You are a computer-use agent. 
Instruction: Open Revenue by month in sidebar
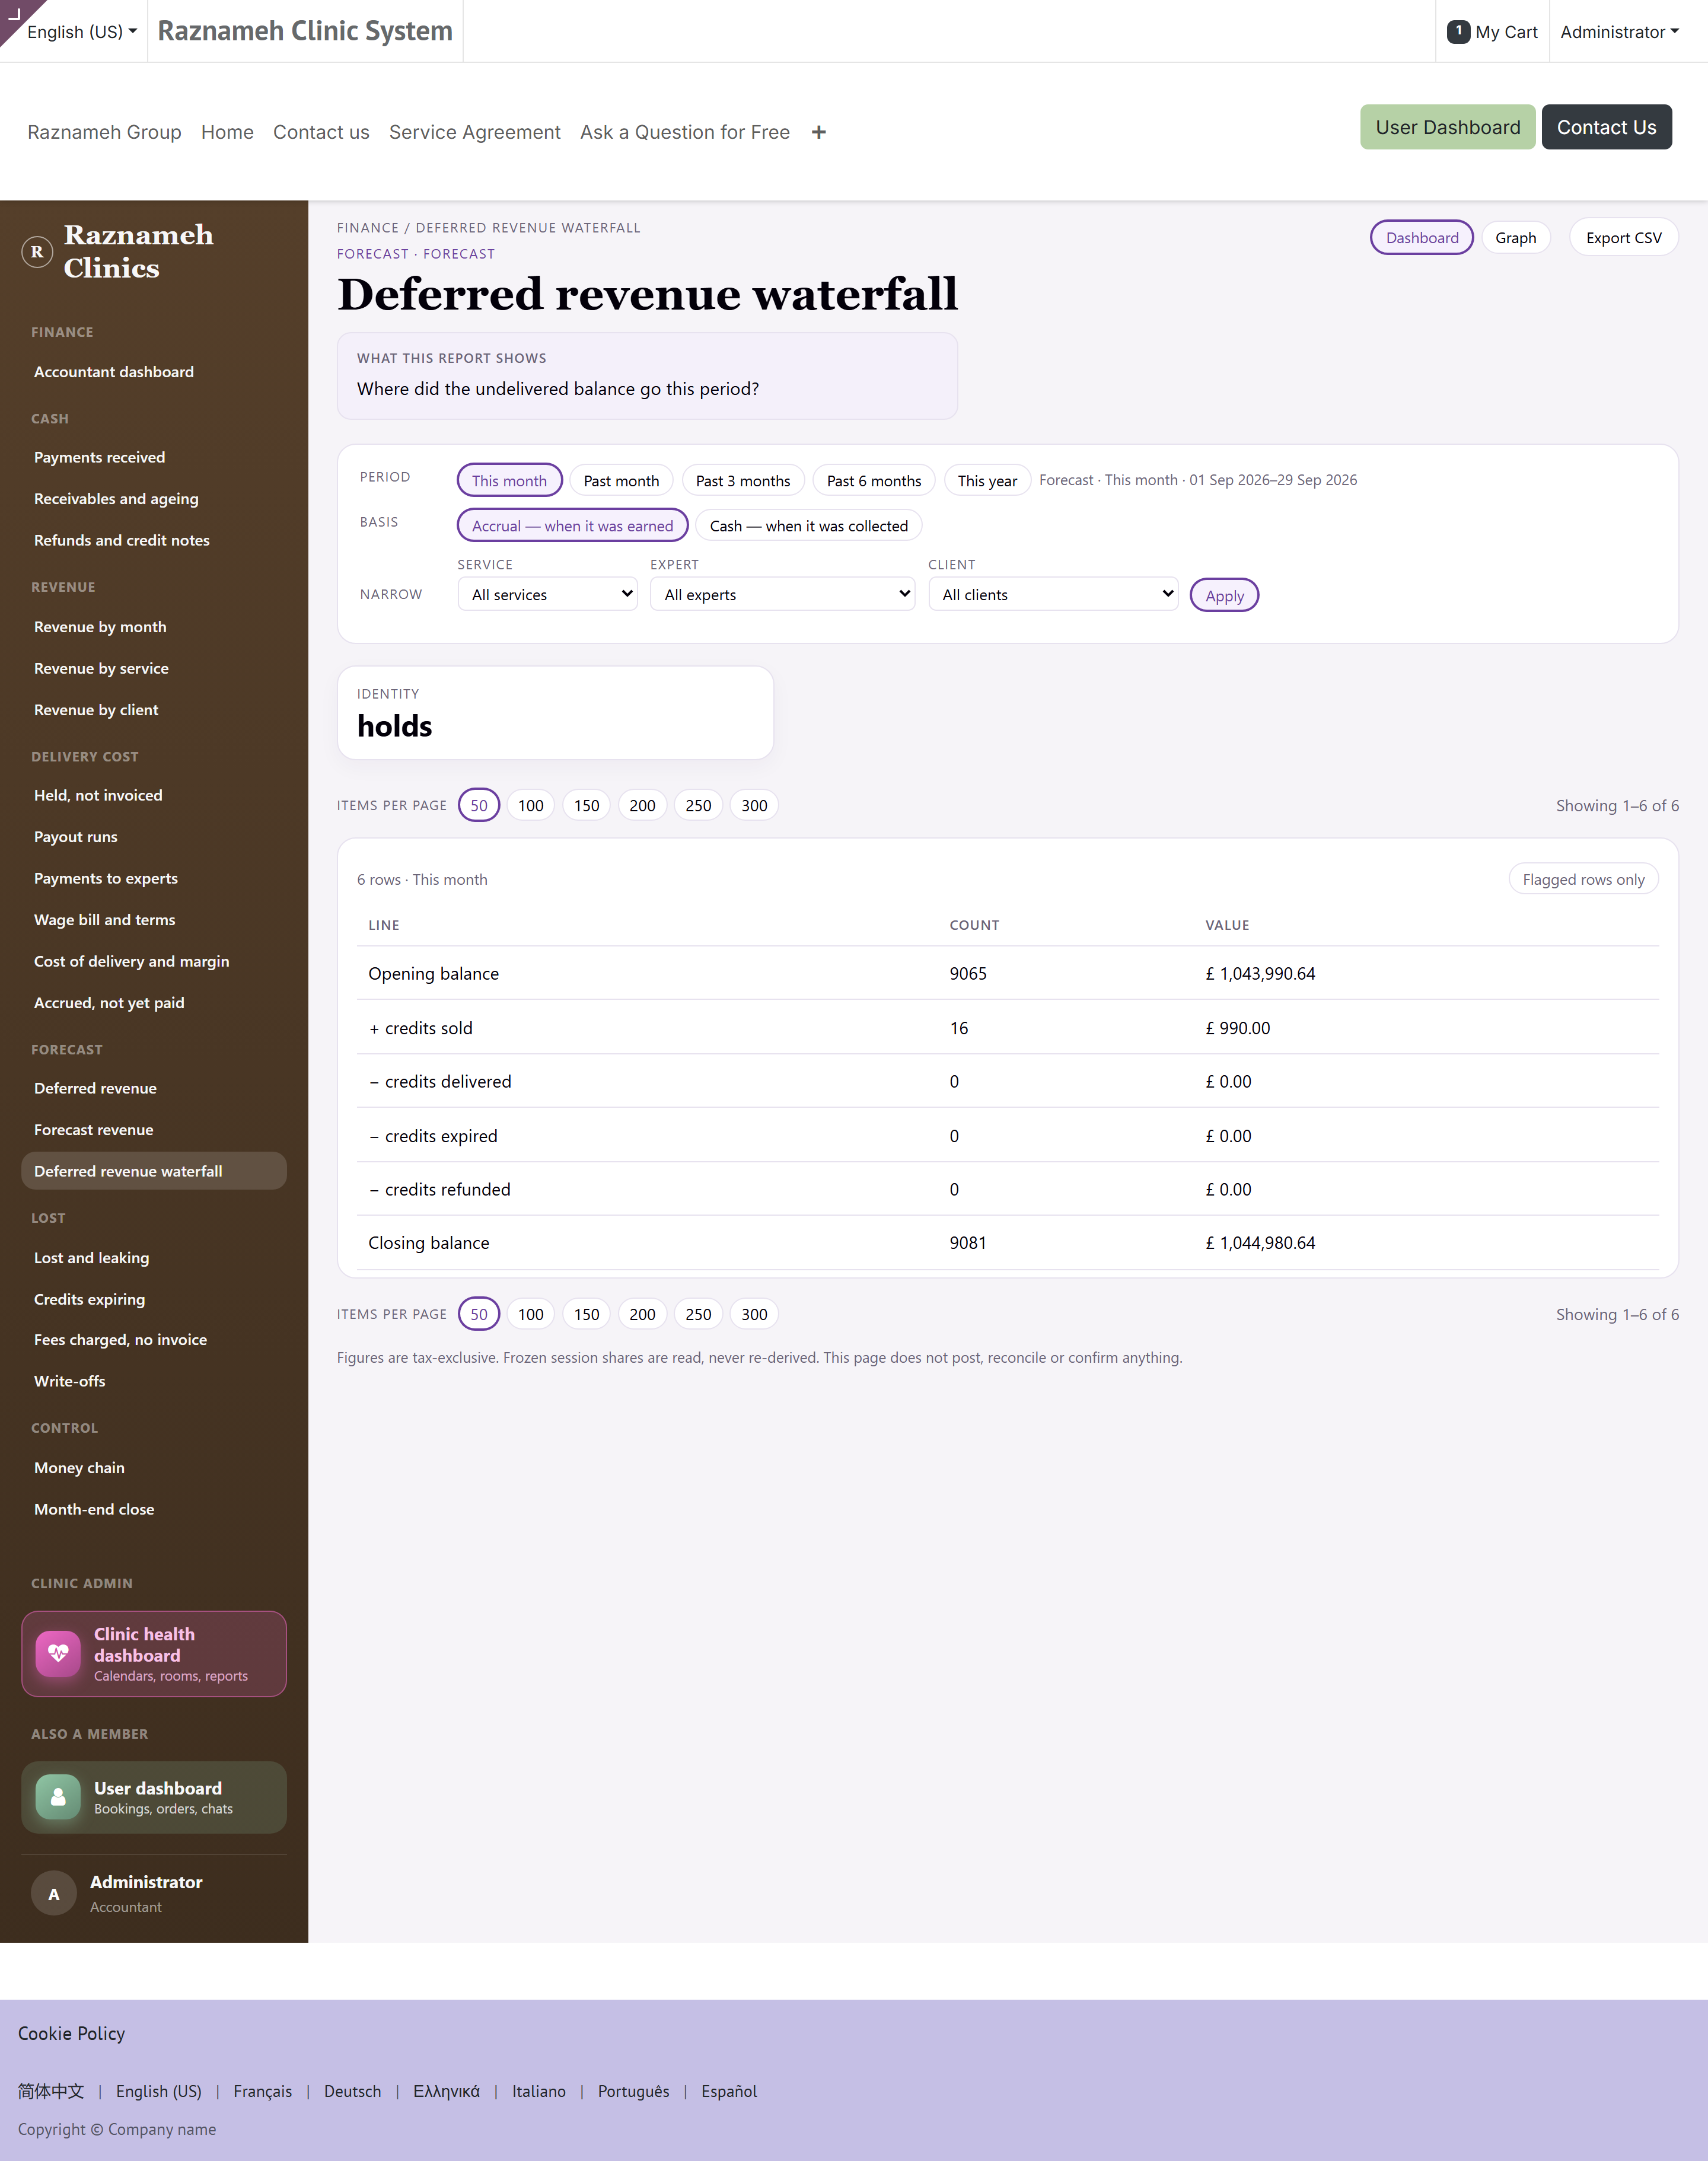100,627
